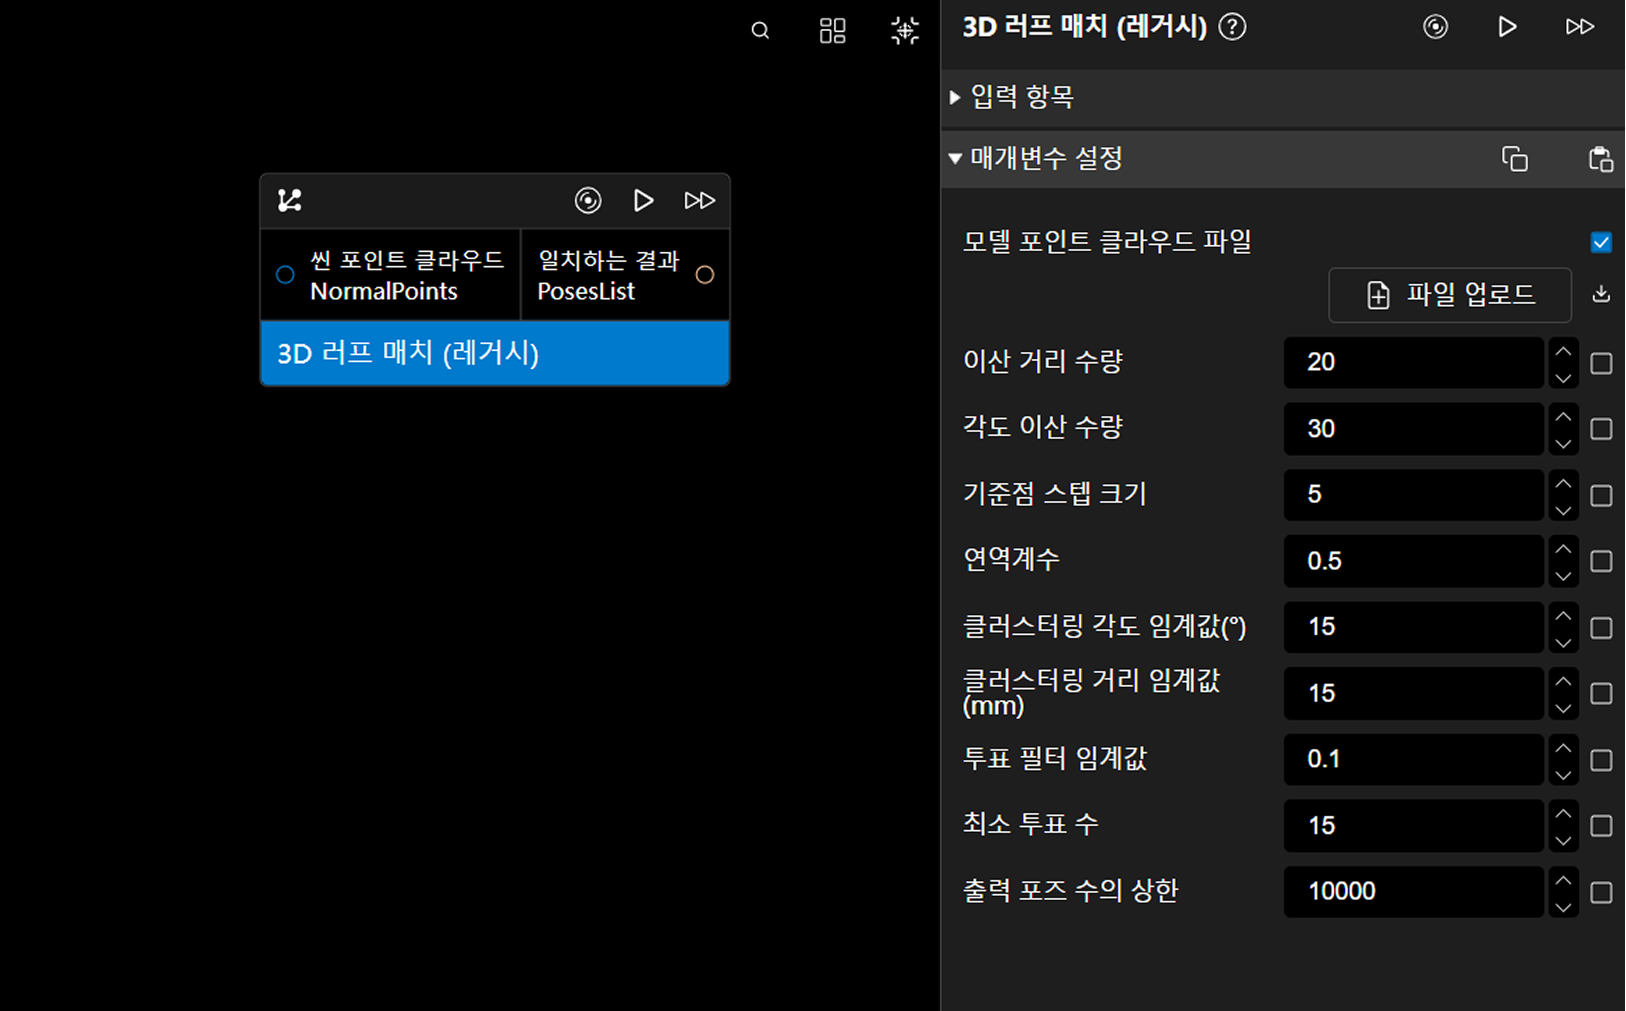Uncheck the 모델 포인트 클라우드 파일 checkbox
The image size is (1626, 1011).
pos(1601,242)
